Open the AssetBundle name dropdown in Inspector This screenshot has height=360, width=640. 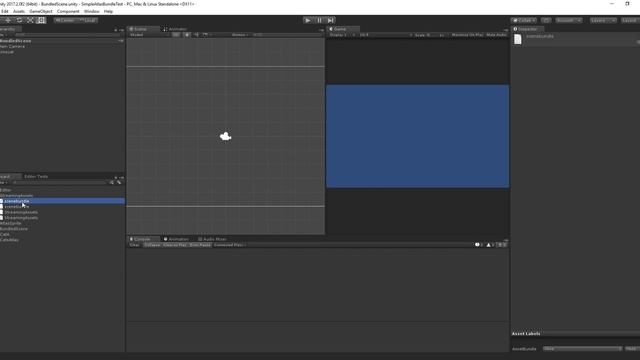tap(582, 349)
